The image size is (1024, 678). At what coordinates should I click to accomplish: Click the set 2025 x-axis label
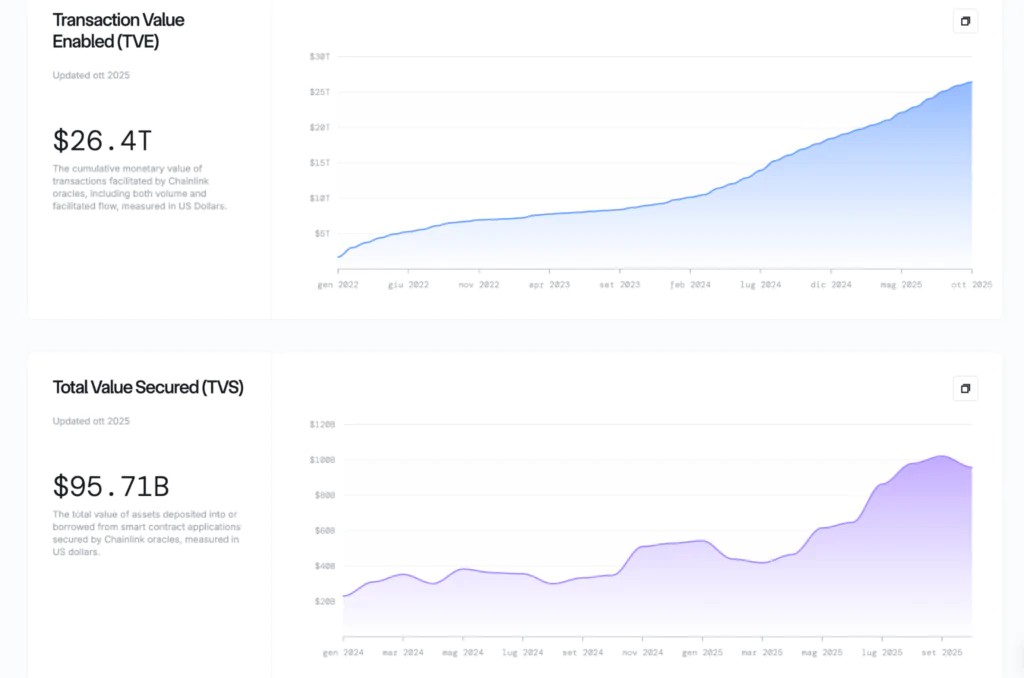tap(941, 652)
